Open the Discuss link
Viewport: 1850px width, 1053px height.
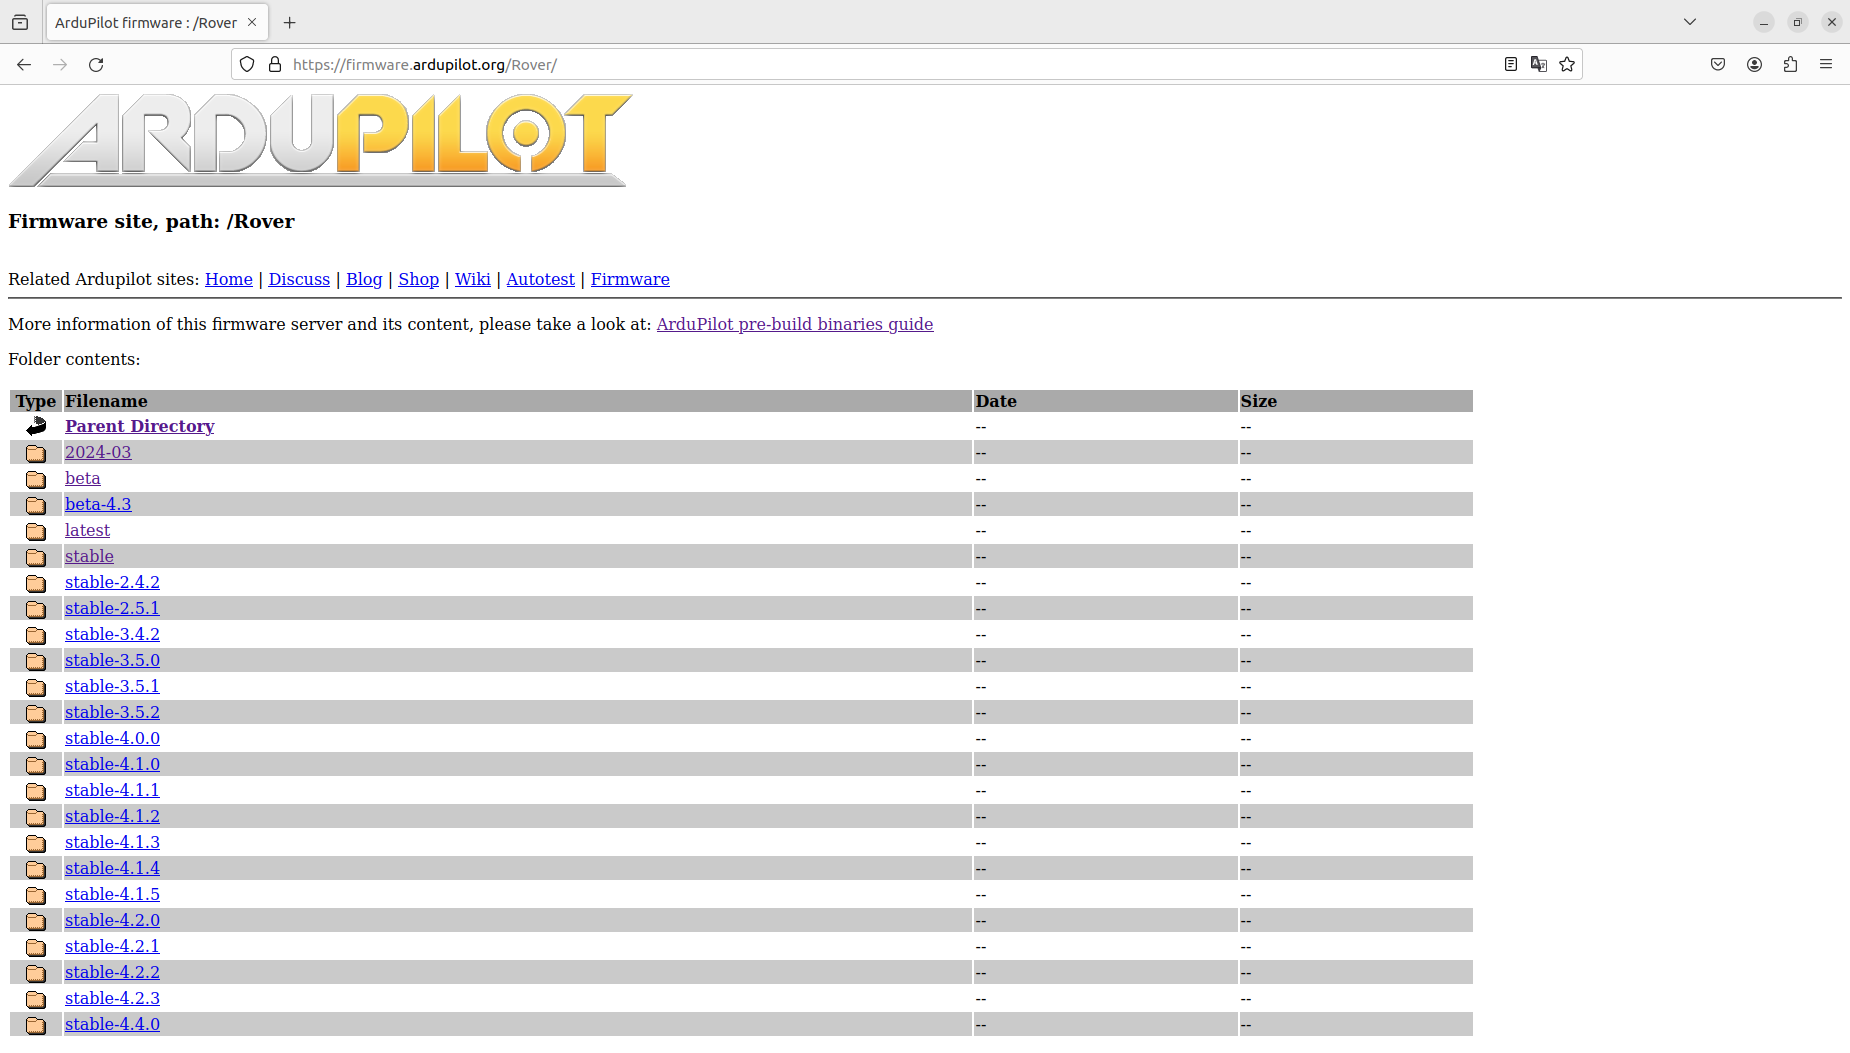click(x=299, y=279)
